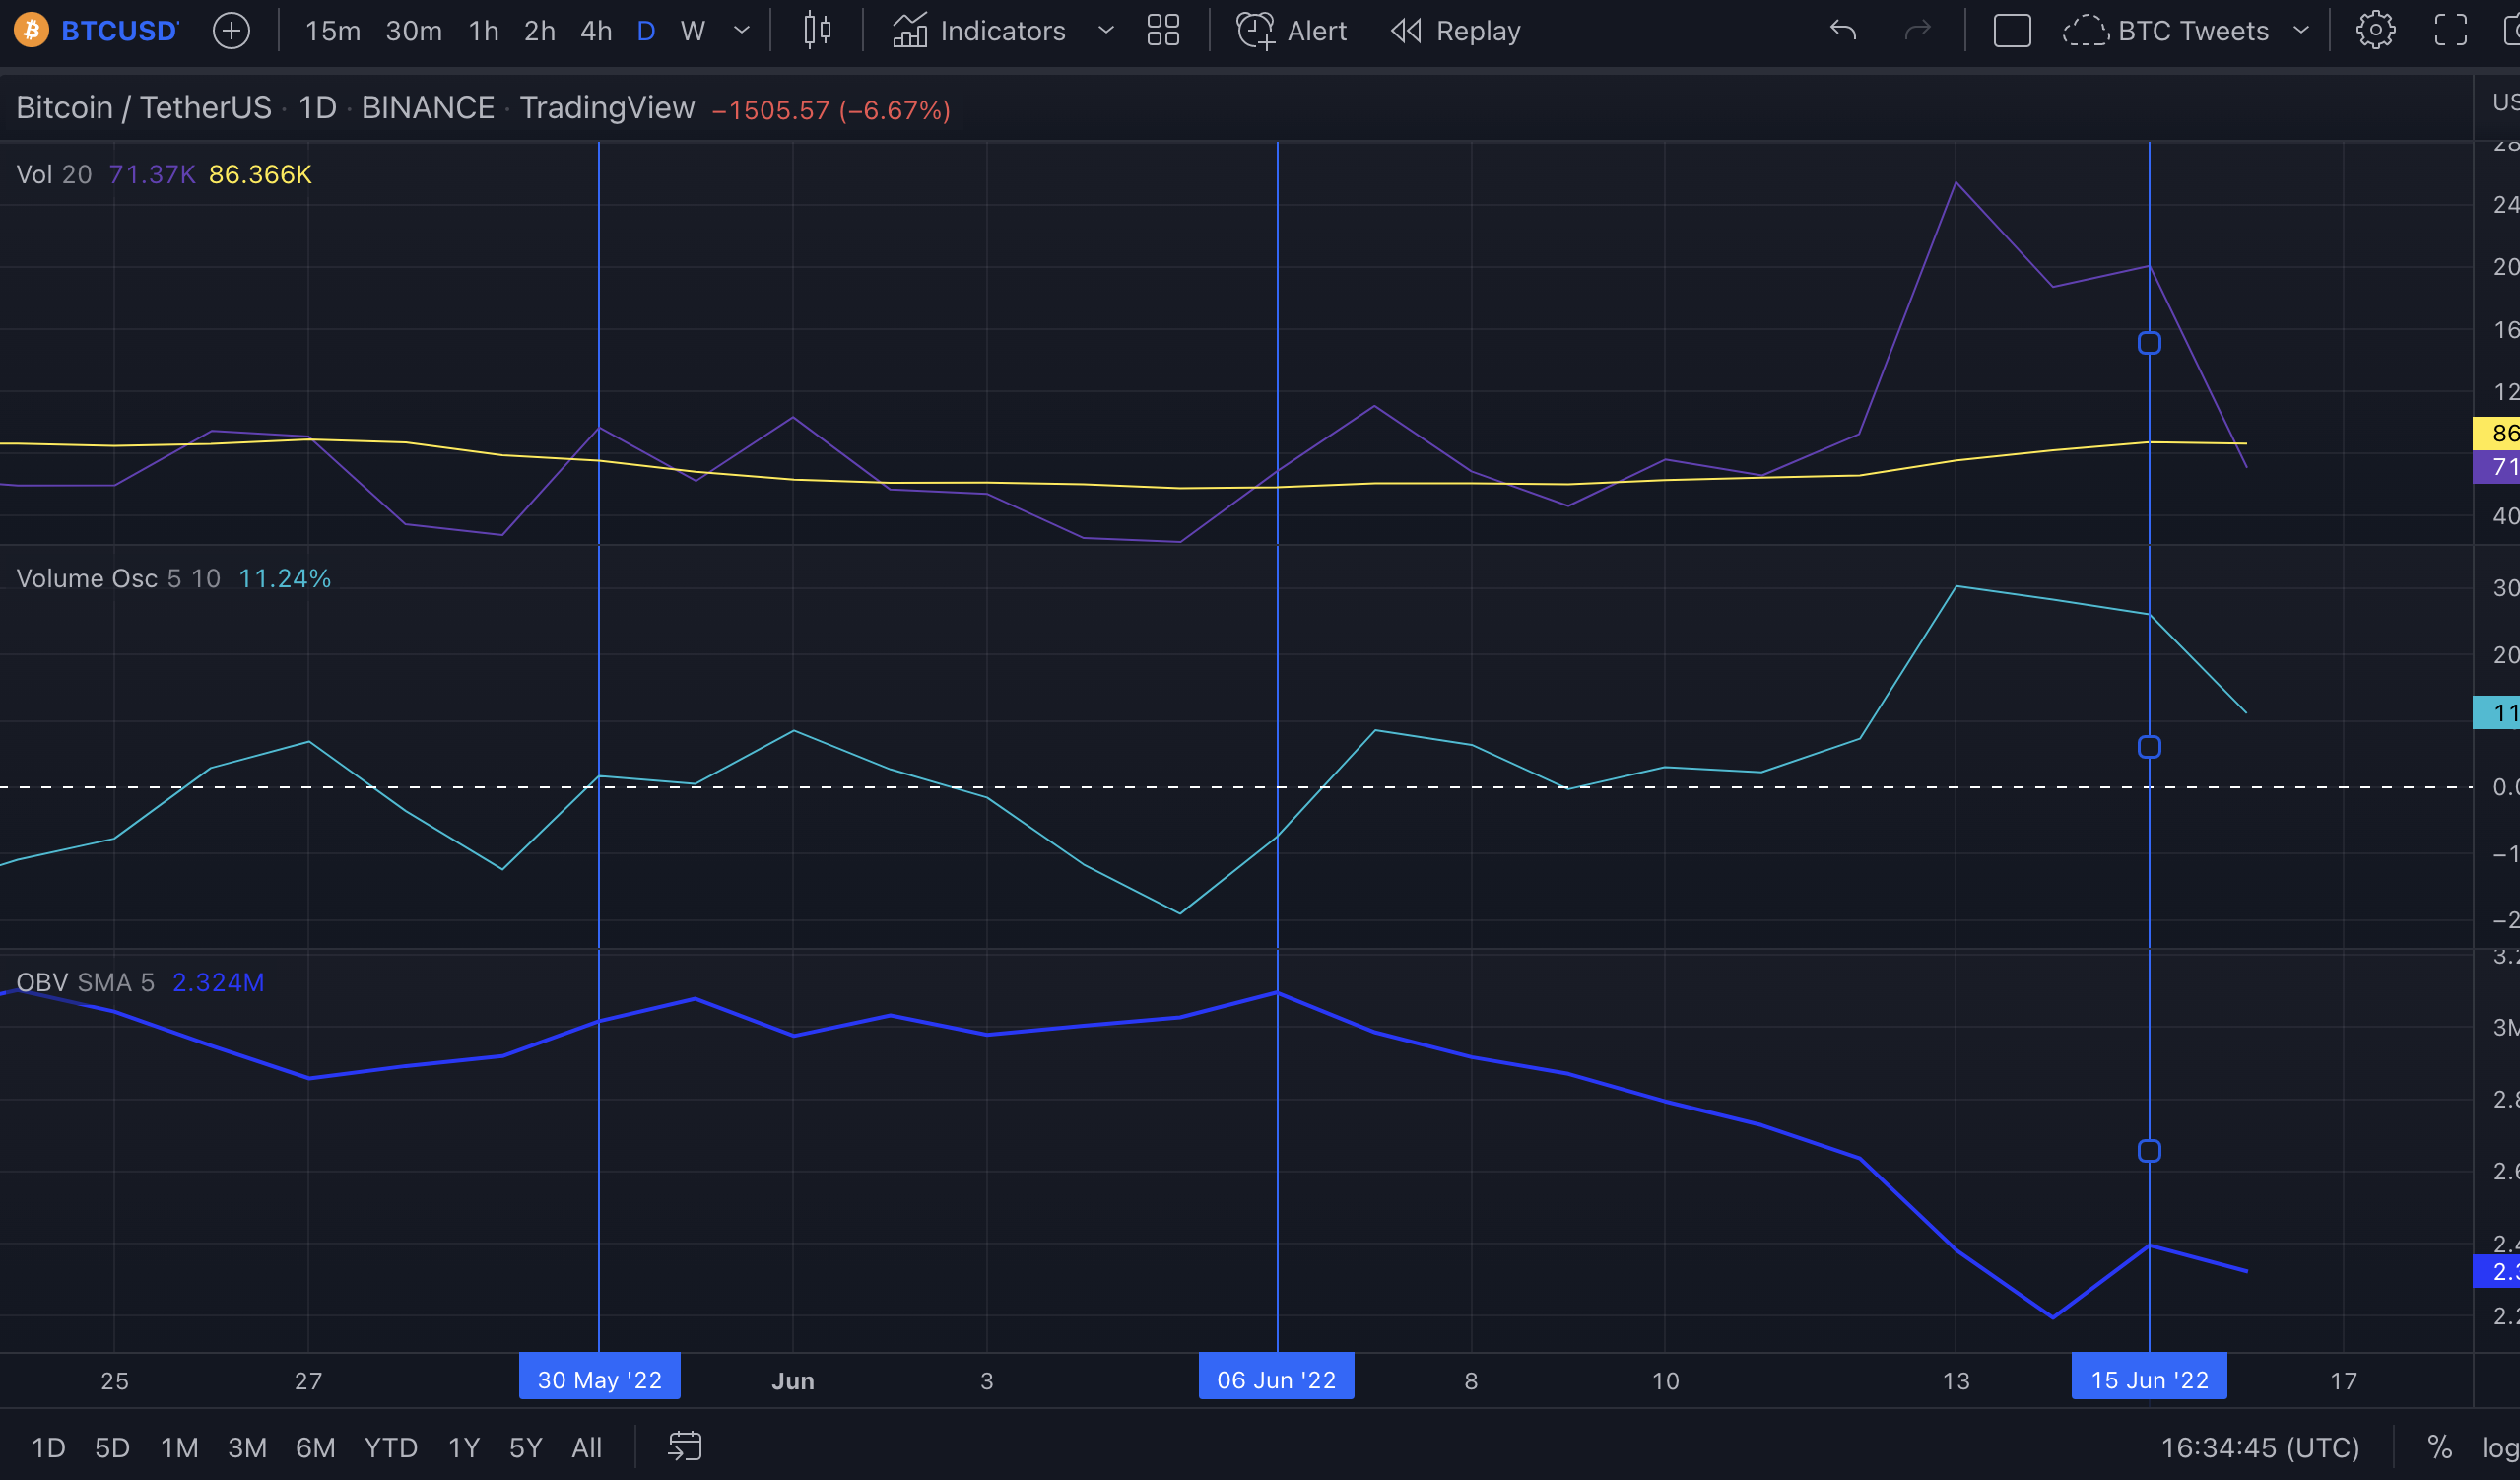Click the 16:34:45 (UTC) timezone clock
Image resolution: width=2520 pixels, height=1480 pixels.
2260,1448
